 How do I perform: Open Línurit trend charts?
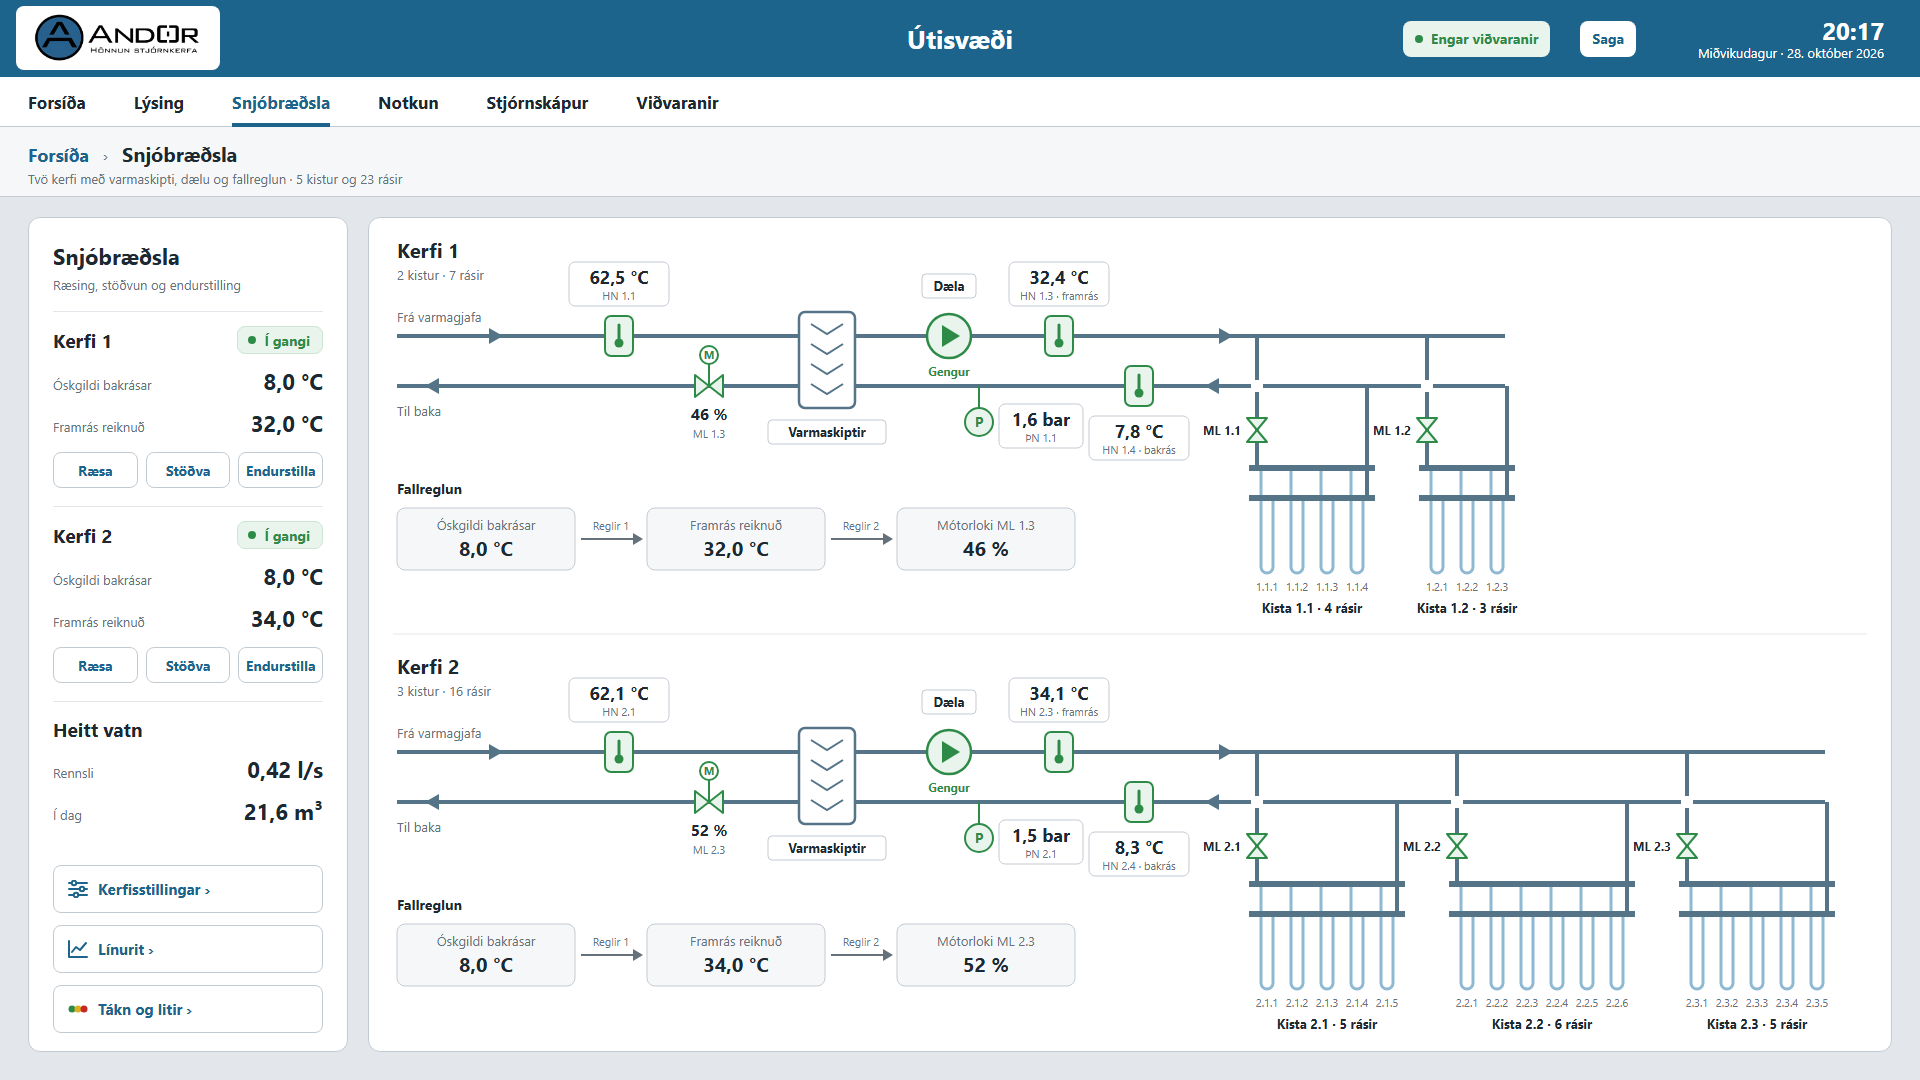tap(188, 949)
